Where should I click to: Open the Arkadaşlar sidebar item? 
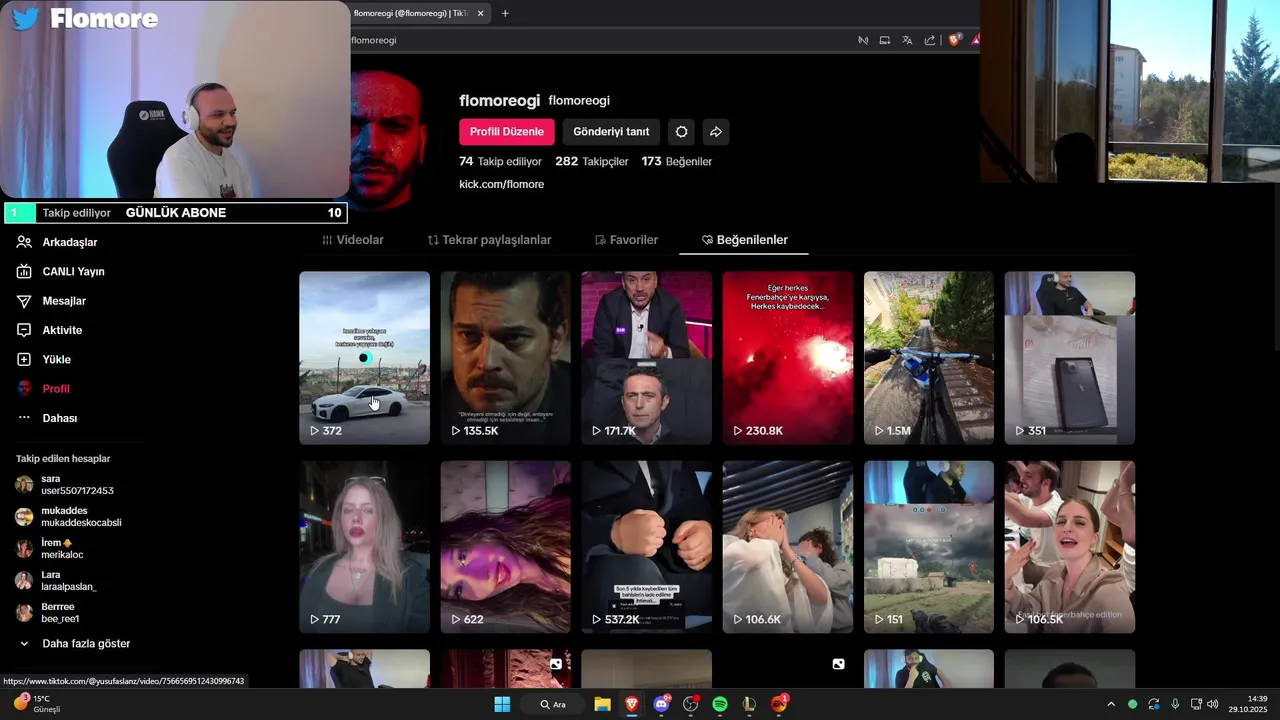pos(57,242)
